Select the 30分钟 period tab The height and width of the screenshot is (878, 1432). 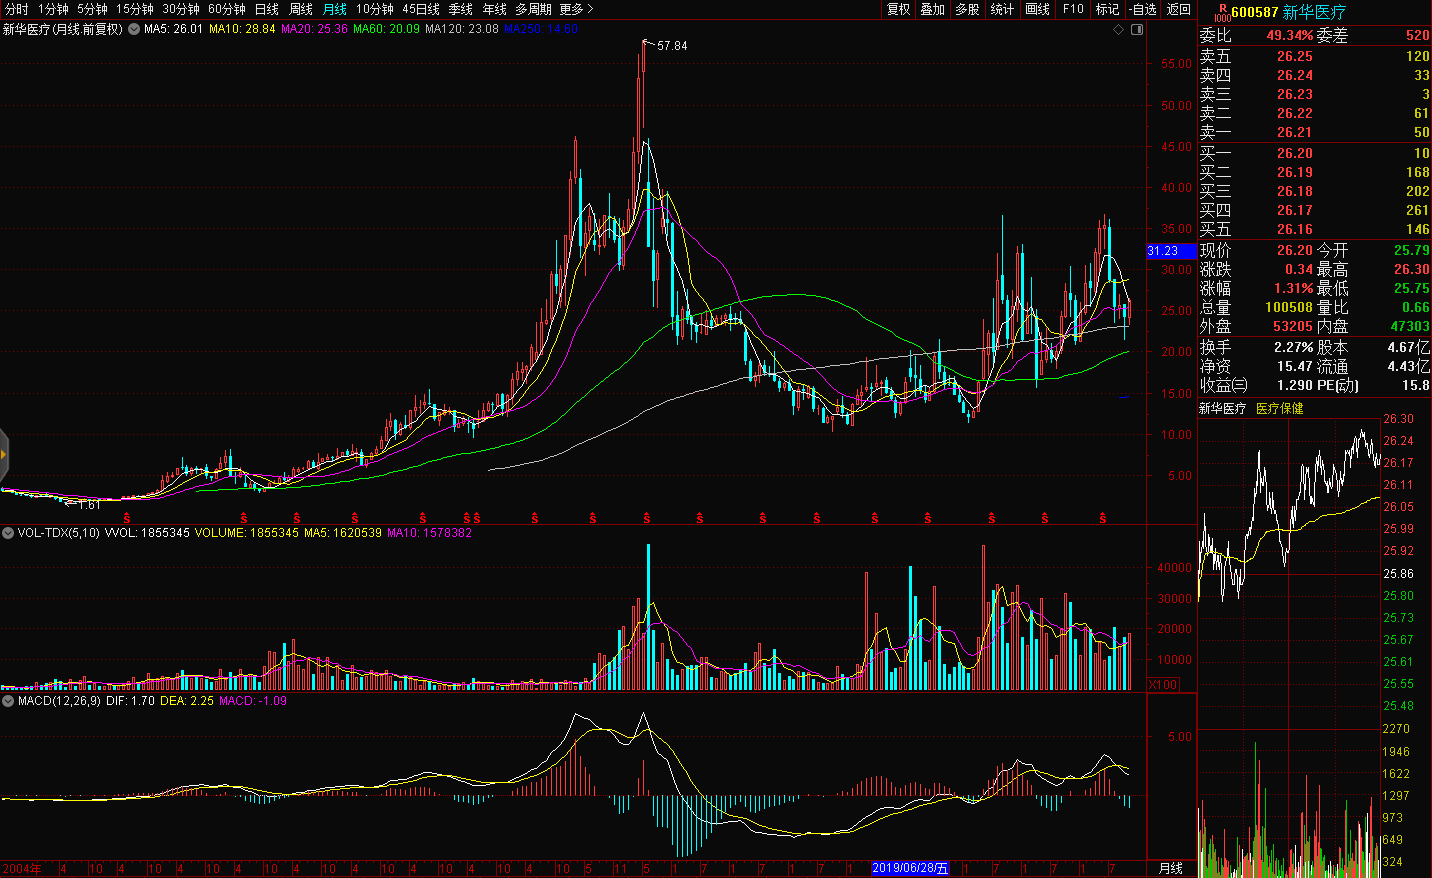(181, 9)
